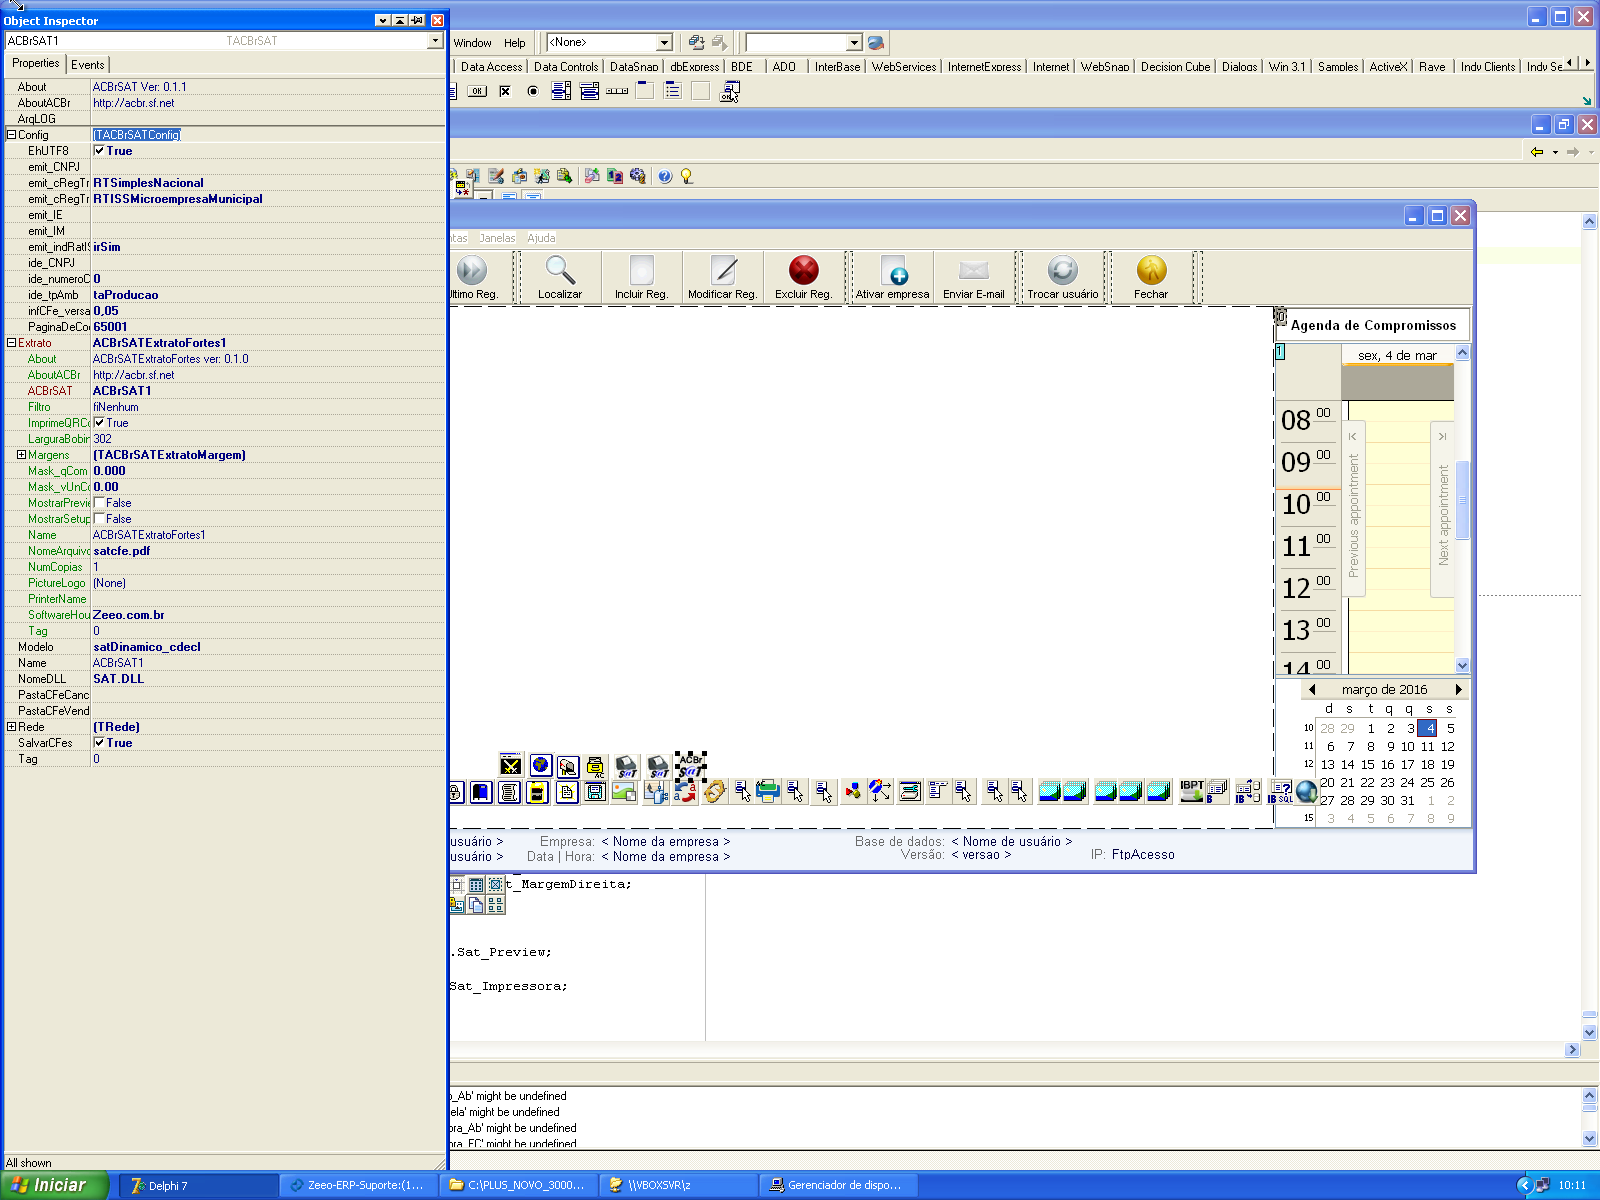
Task: Click the back arrow in code editor
Action: [x=1537, y=152]
